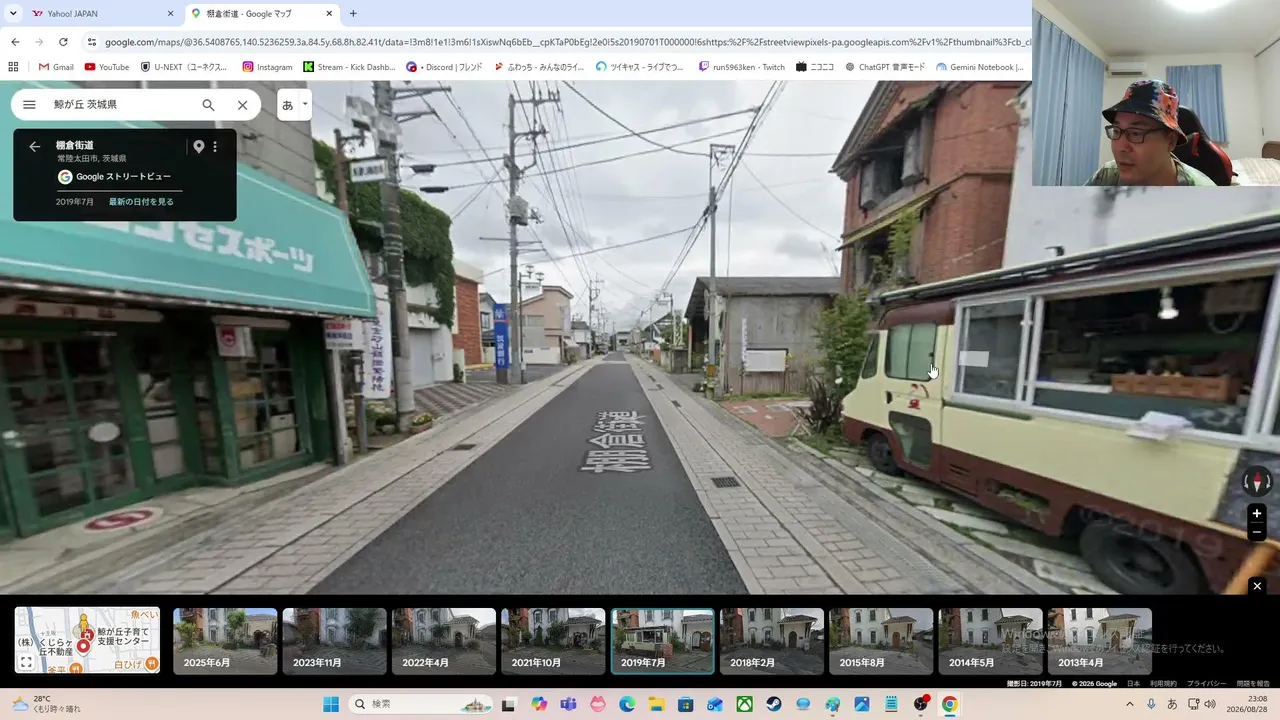
Task: Open the Gmail bookmark
Action: tap(56, 67)
